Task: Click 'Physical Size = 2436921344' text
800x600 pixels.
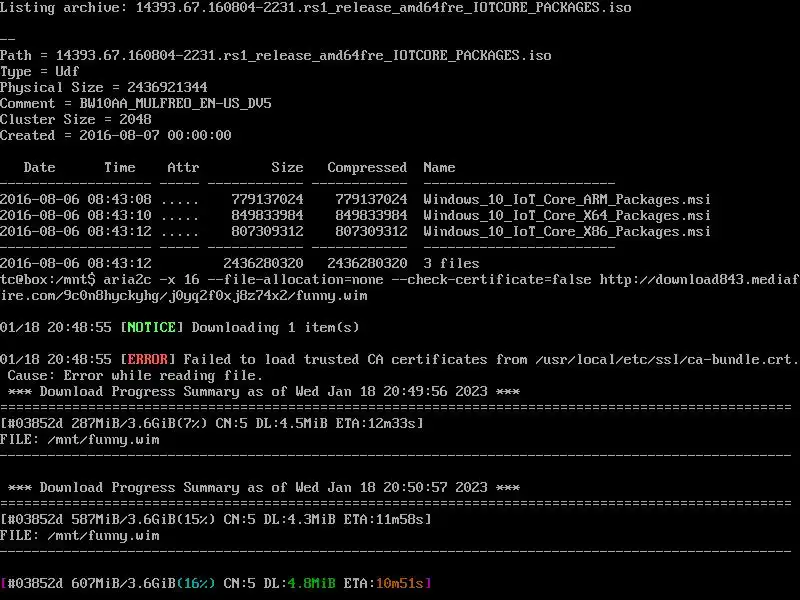Action: 104,87
